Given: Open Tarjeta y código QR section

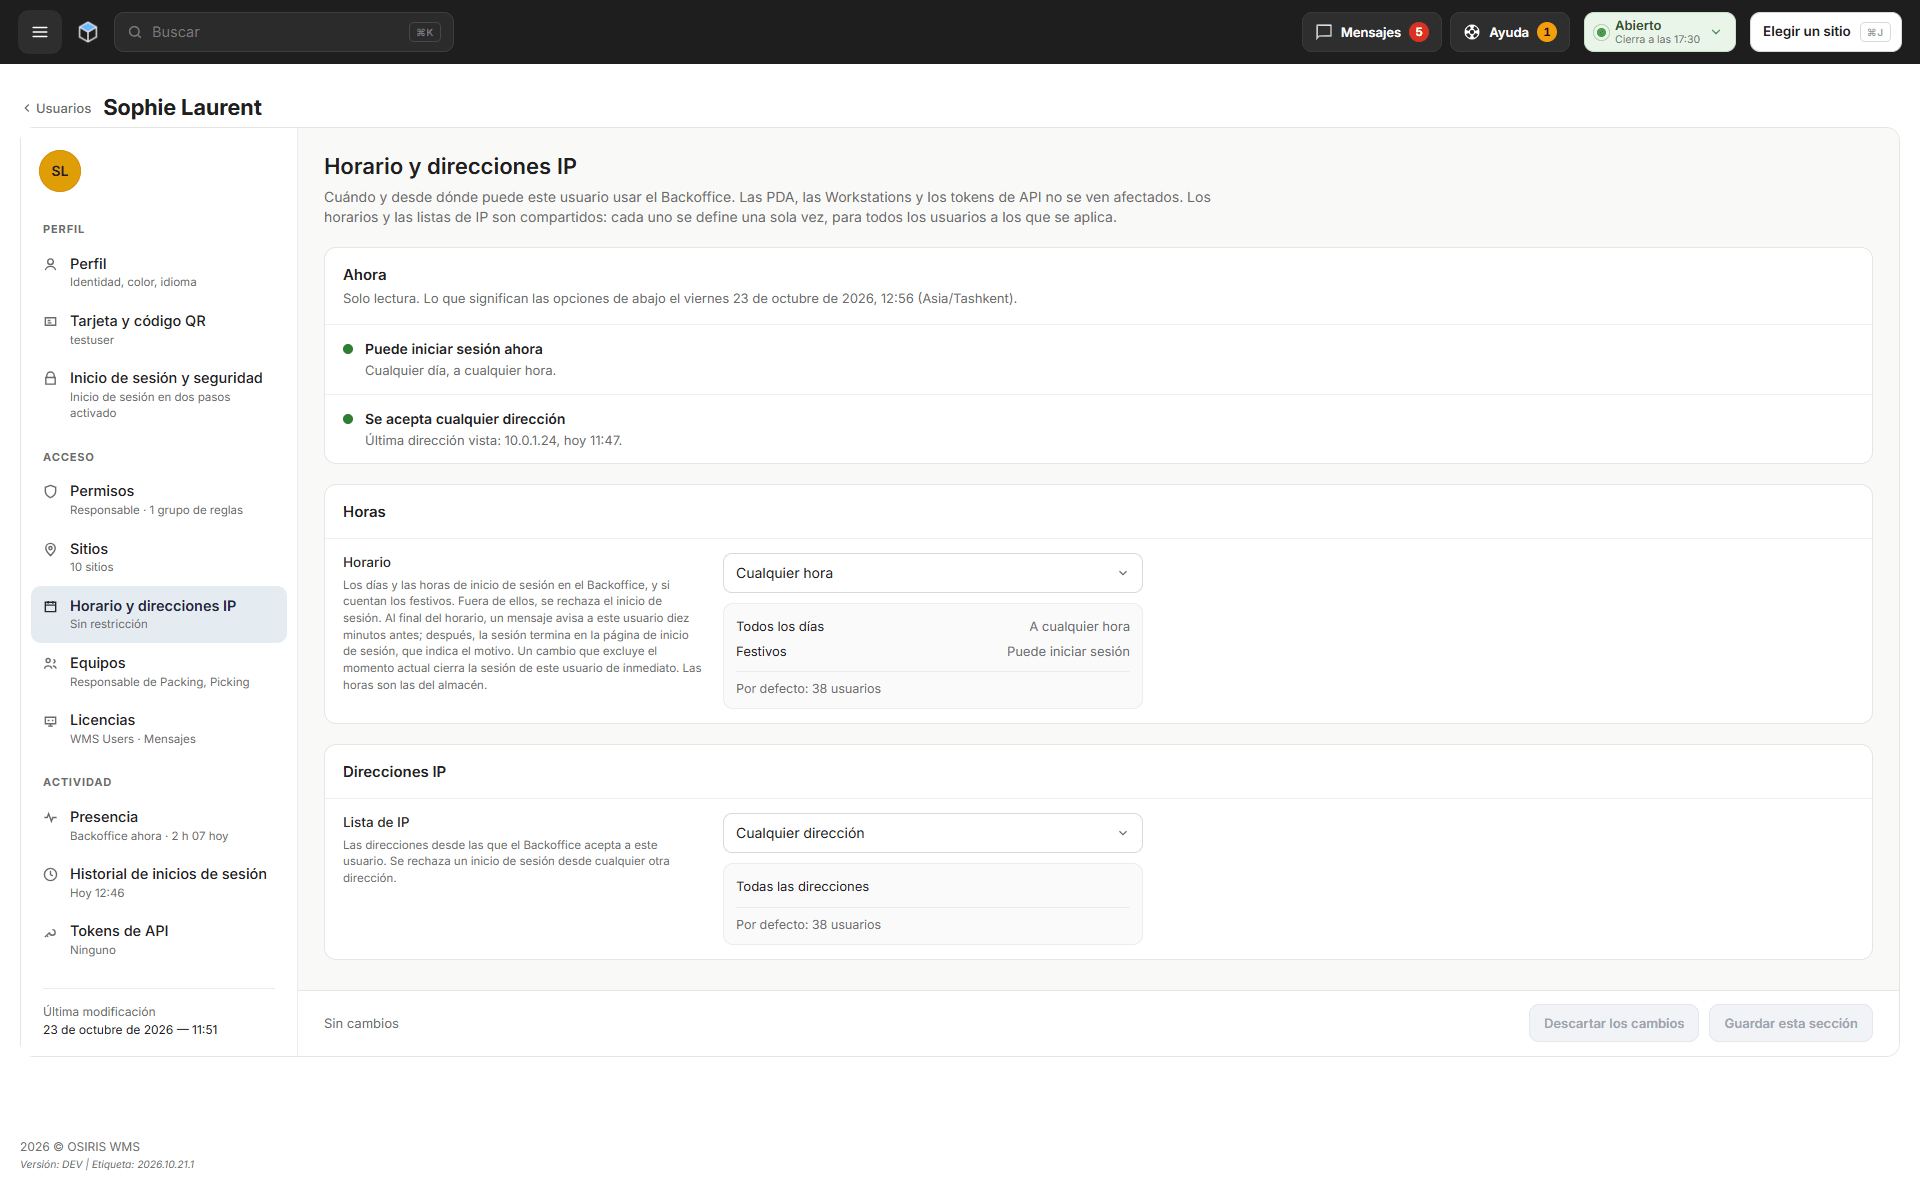Looking at the screenshot, I should point(159,330).
